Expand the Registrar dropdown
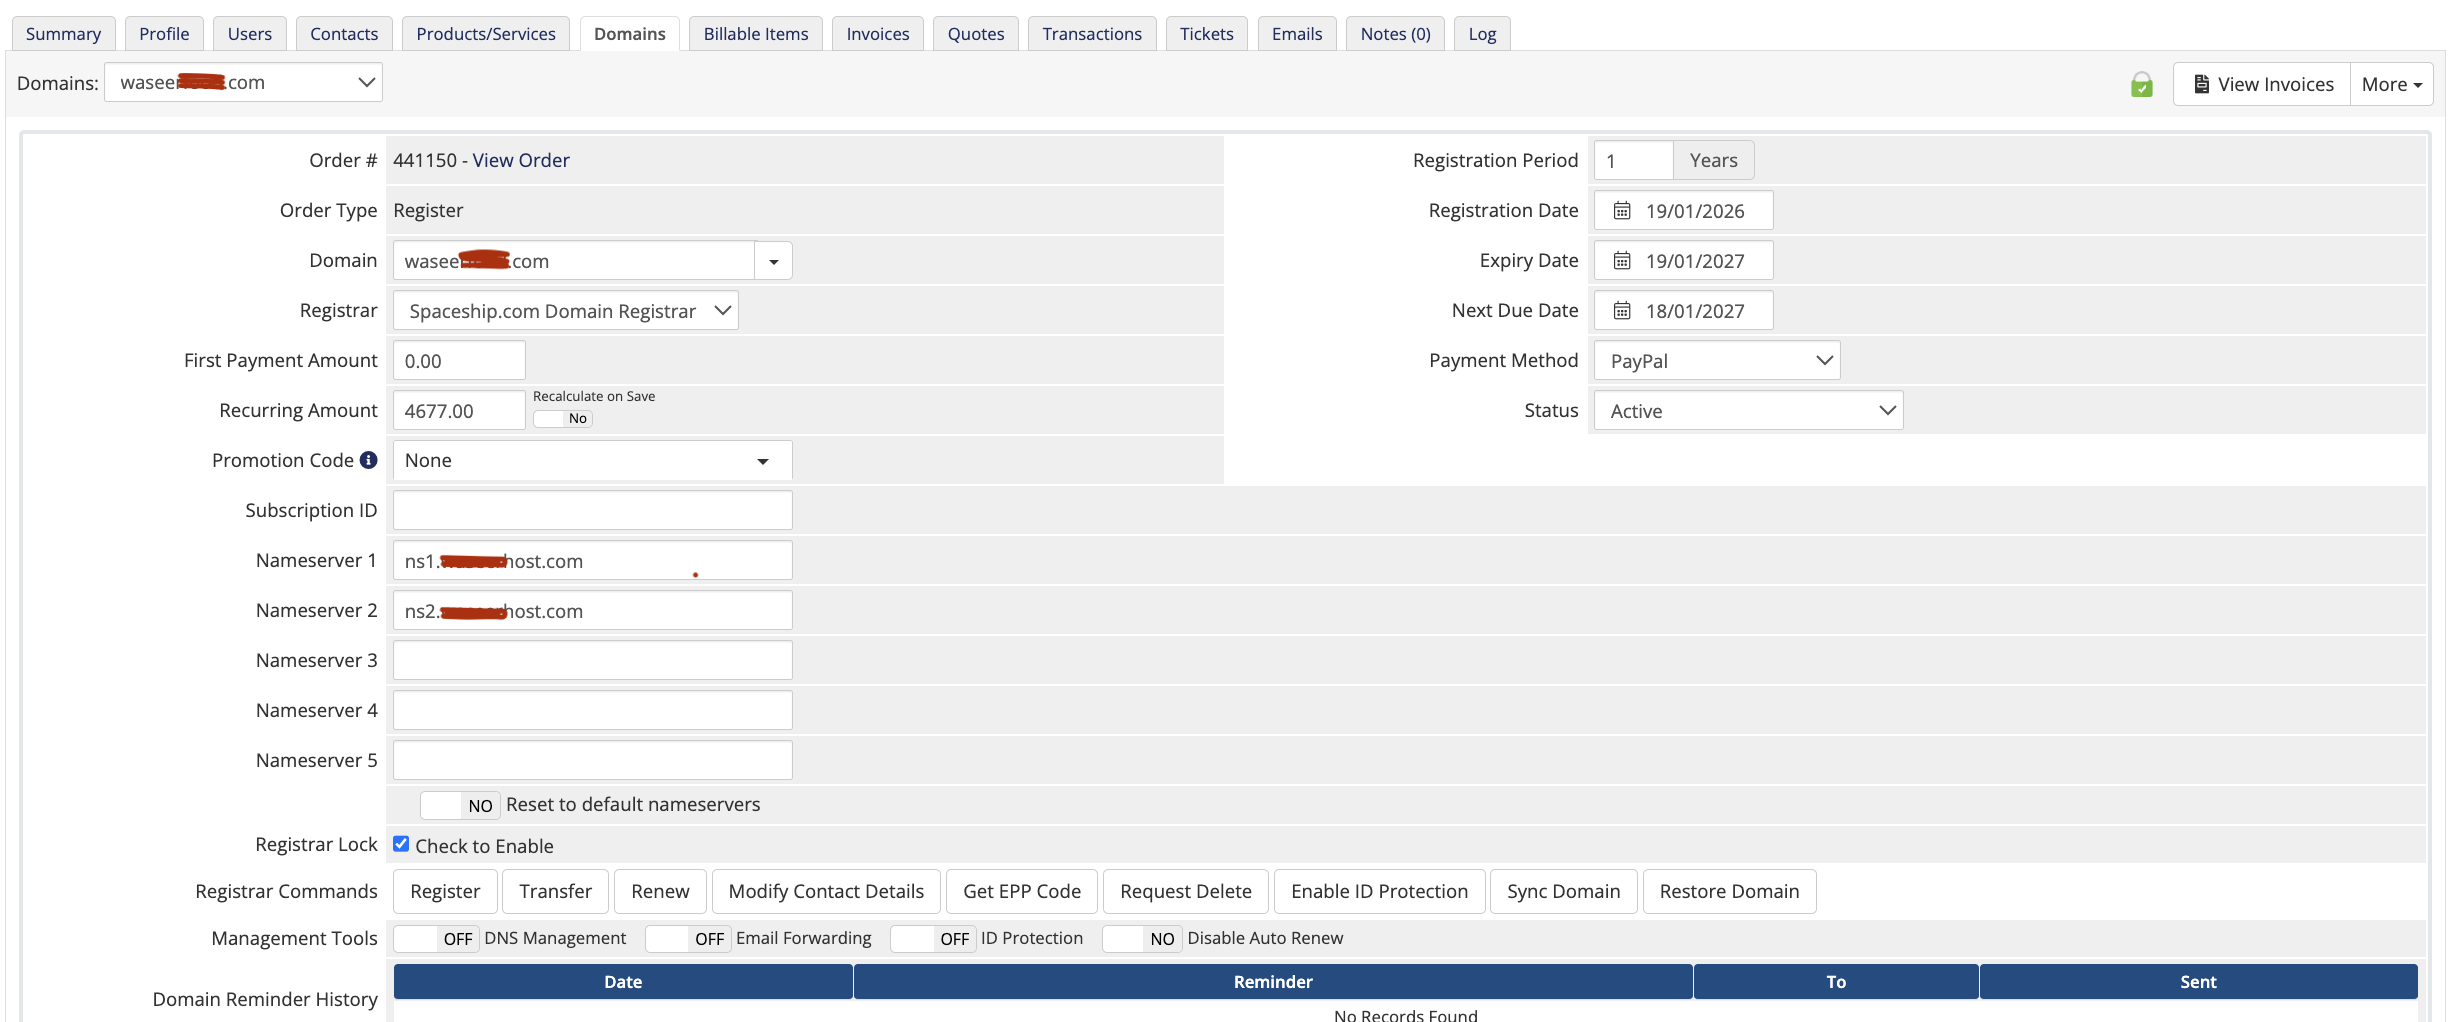The image size is (2460, 1022). pyautogui.click(x=565, y=311)
